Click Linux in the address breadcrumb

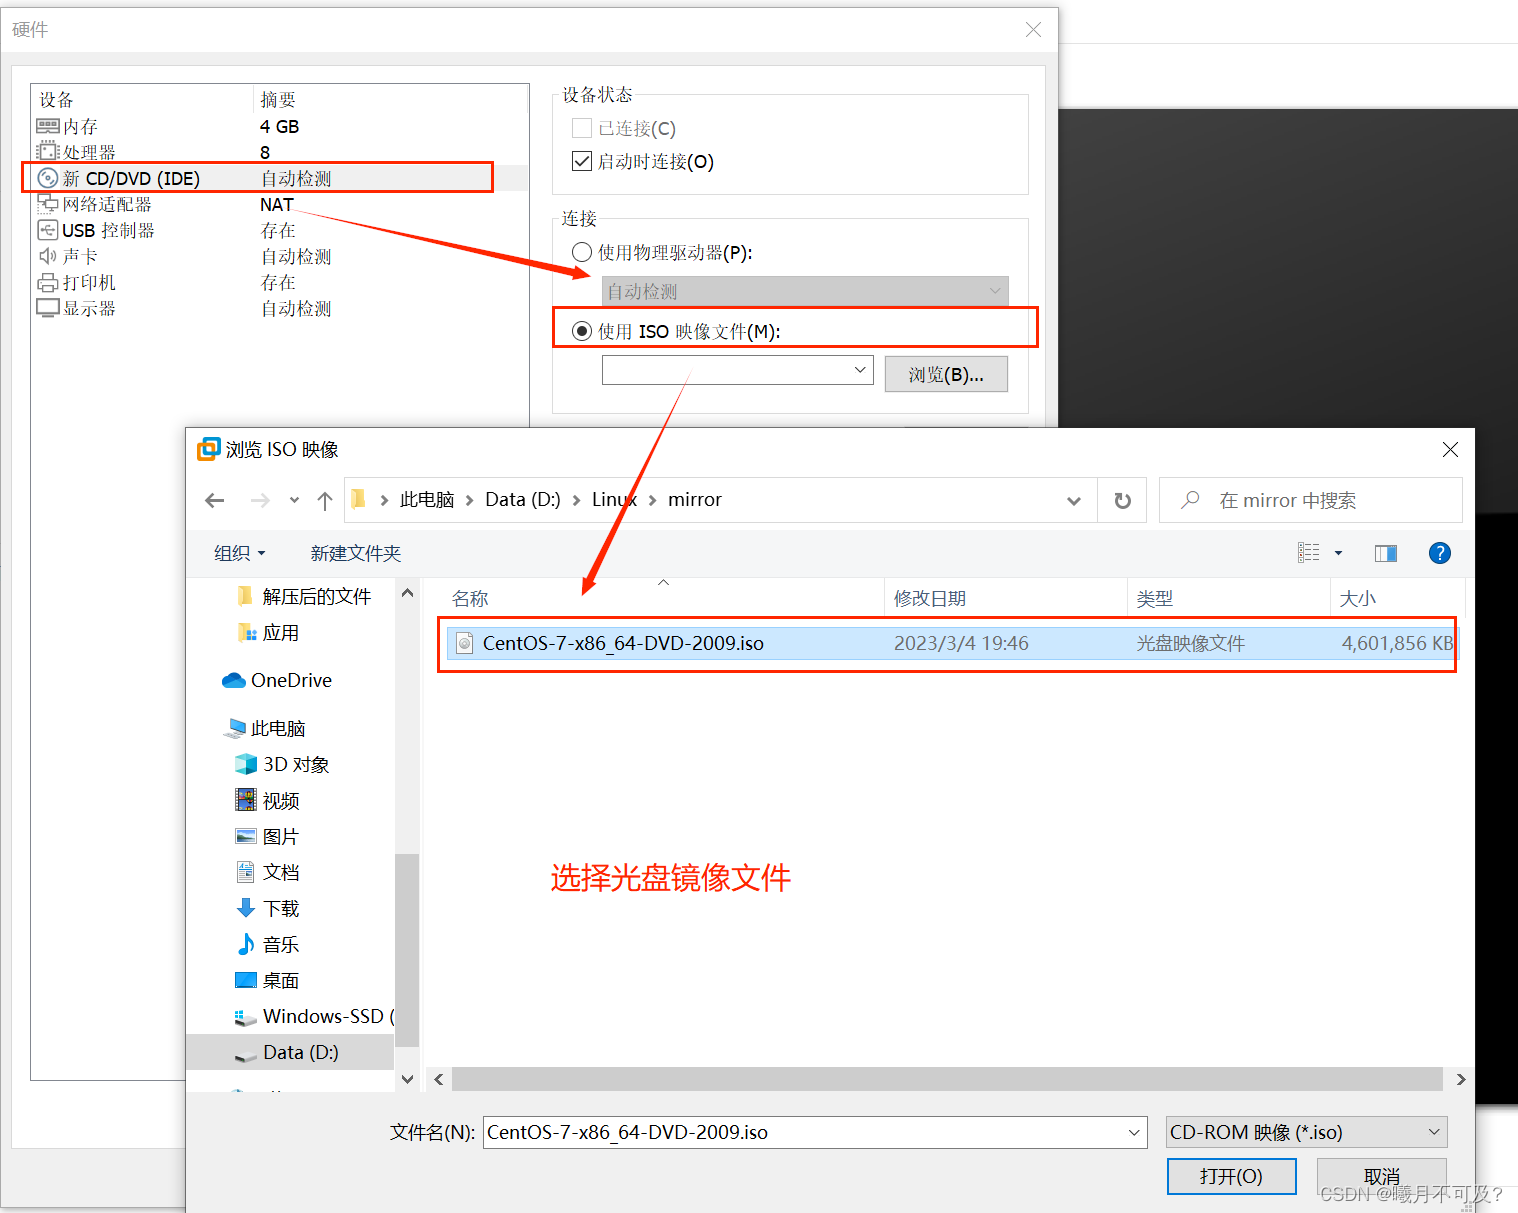(615, 500)
